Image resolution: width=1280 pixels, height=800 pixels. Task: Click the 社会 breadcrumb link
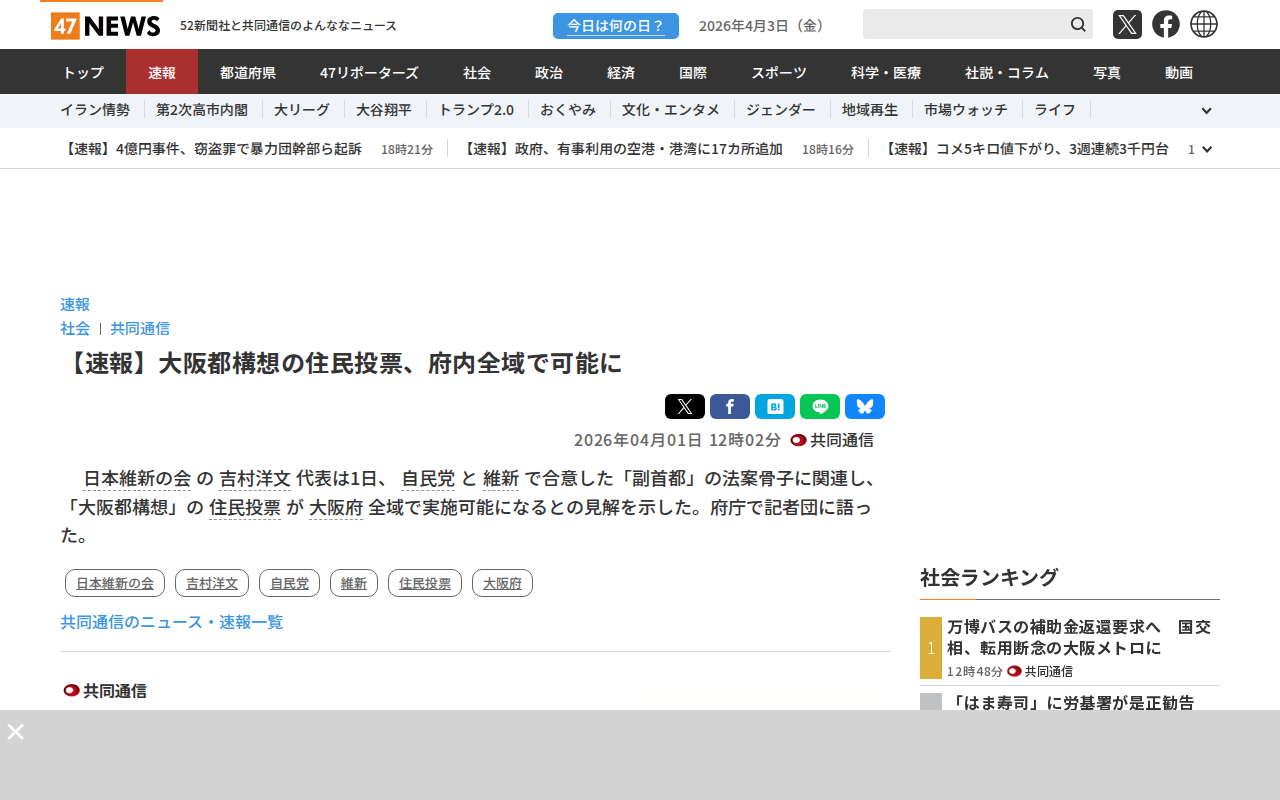[x=75, y=328]
